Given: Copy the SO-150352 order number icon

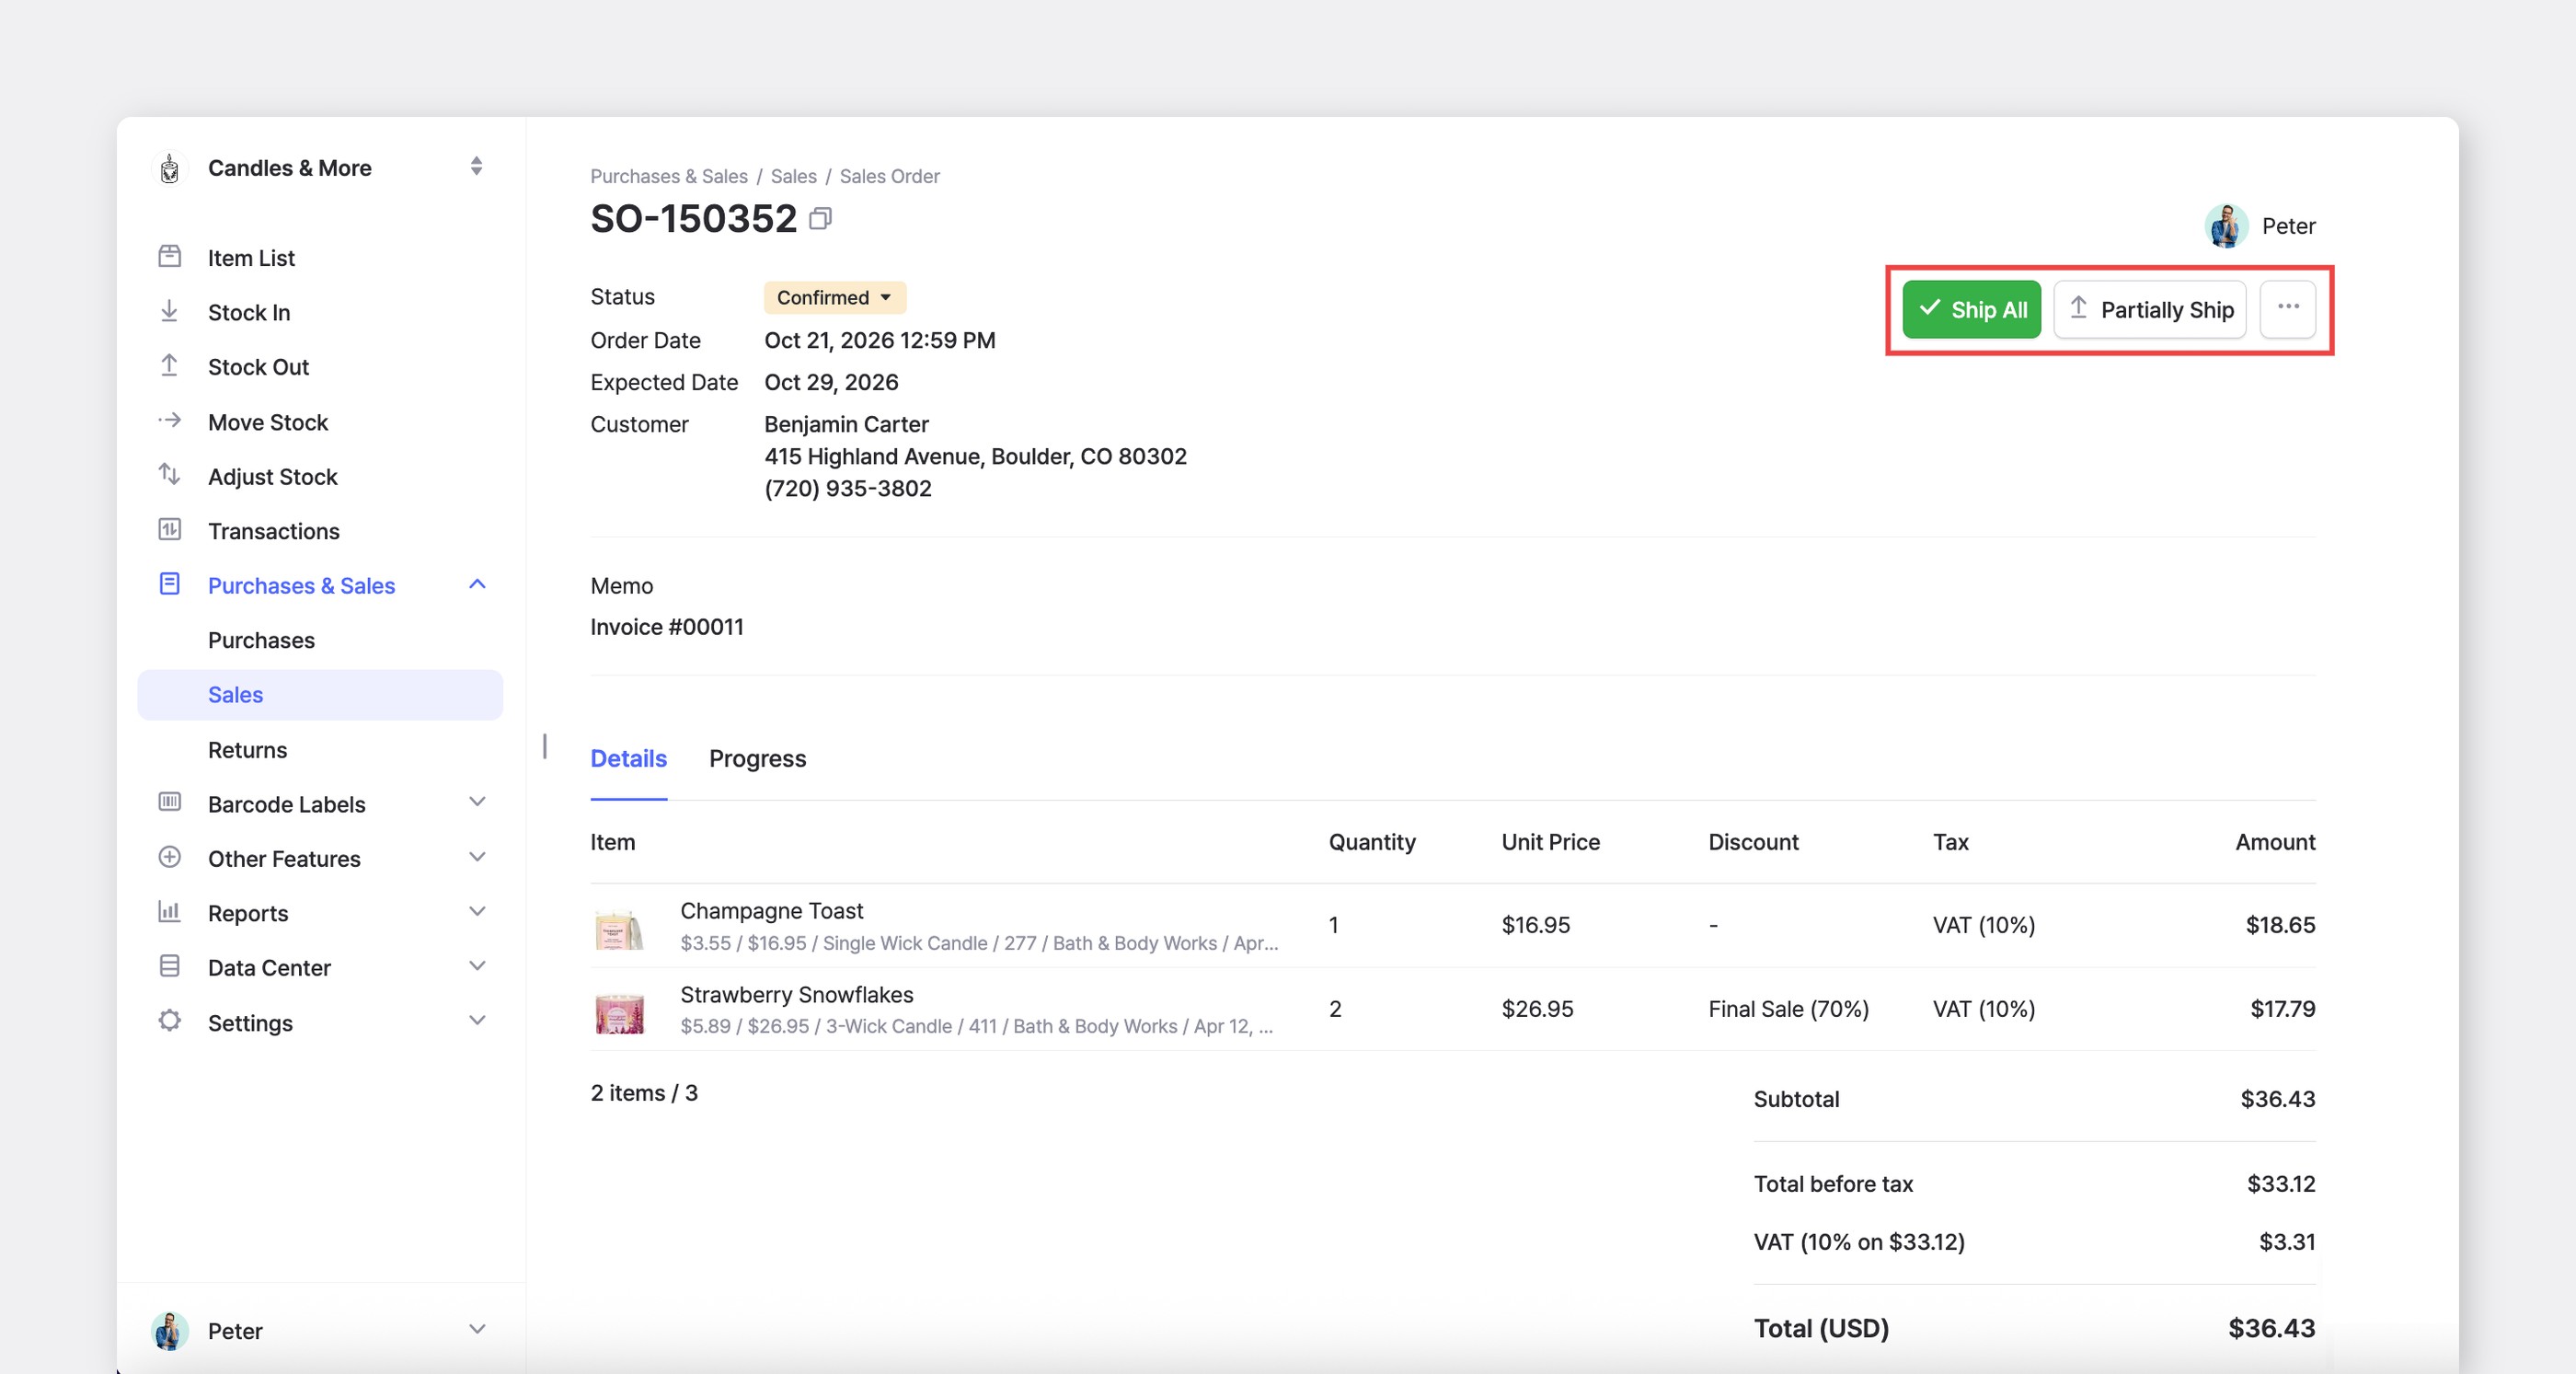Looking at the screenshot, I should [x=820, y=218].
